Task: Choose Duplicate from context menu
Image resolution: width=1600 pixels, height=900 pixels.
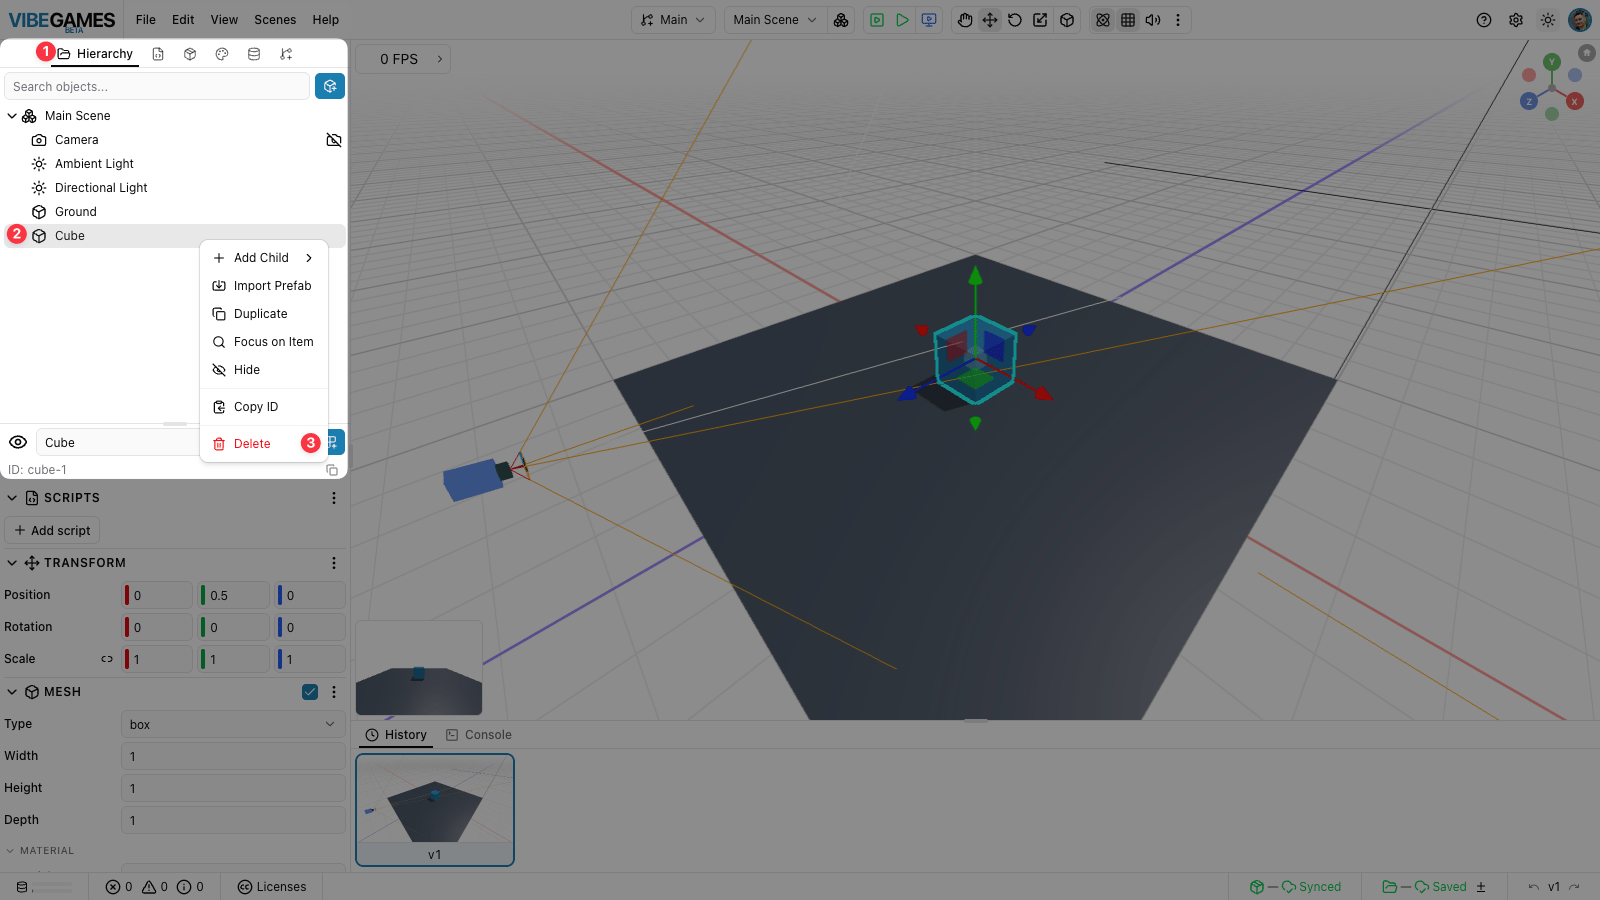Action: [x=264, y=314]
